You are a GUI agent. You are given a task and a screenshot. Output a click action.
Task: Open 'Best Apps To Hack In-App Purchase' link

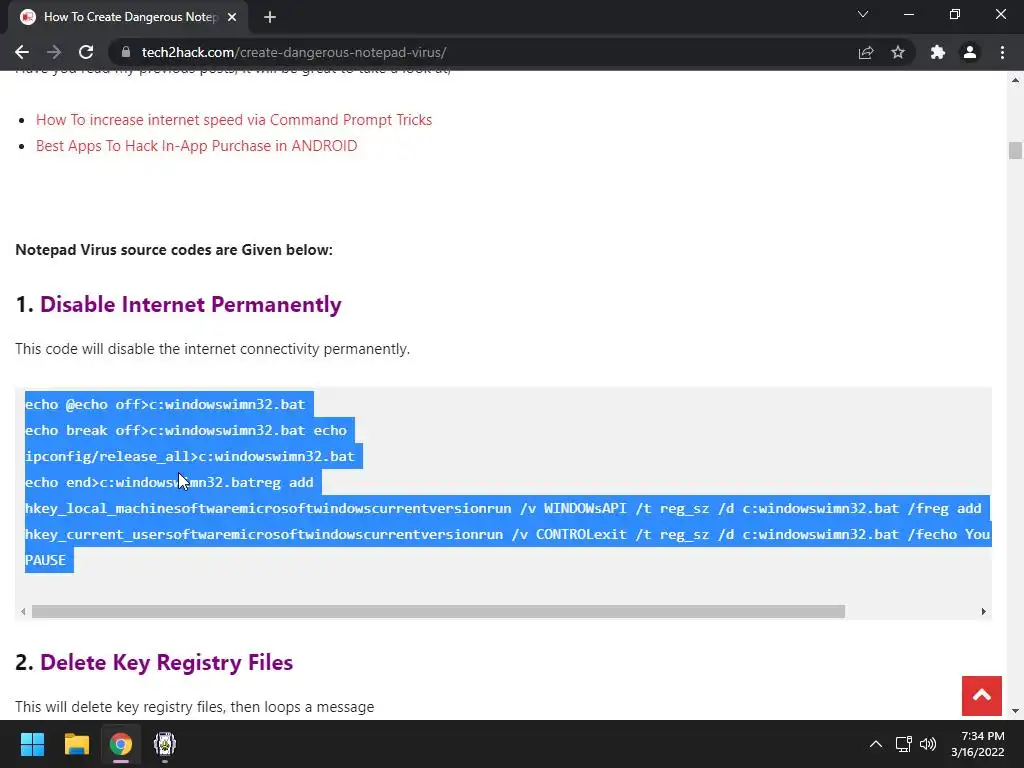pos(197,146)
